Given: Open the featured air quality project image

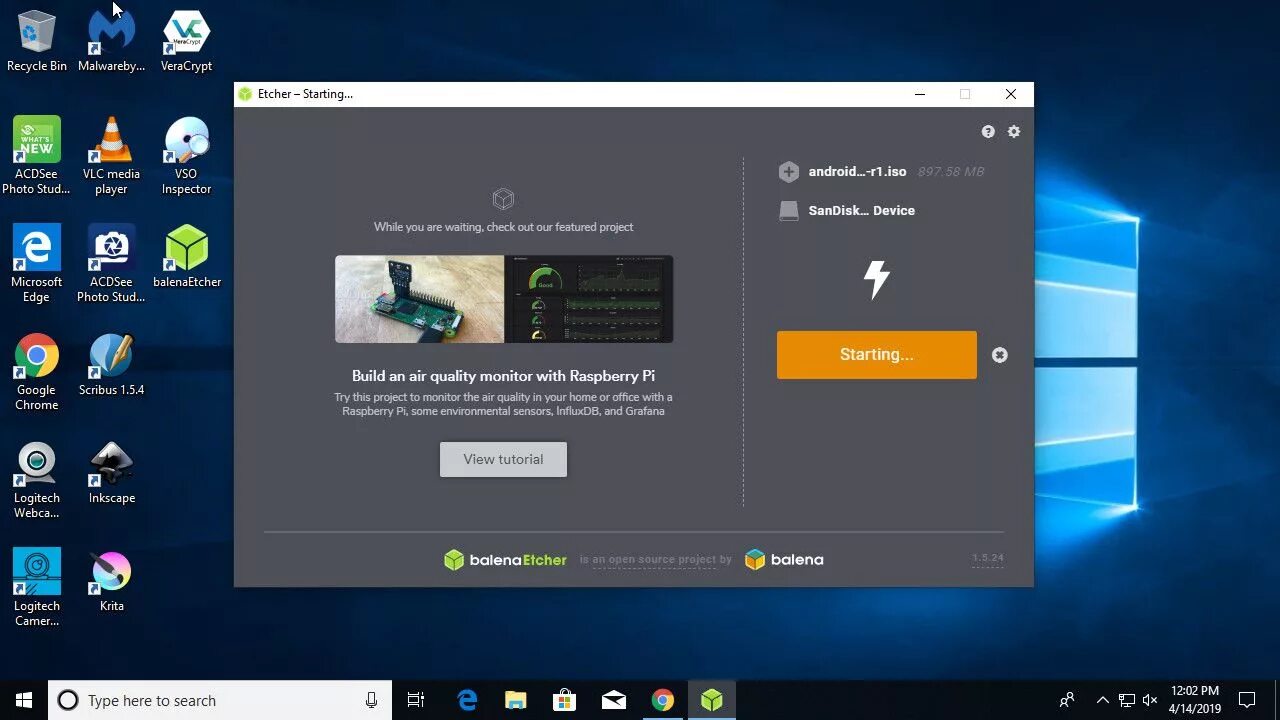Looking at the screenshot, I should click(504, 299).
